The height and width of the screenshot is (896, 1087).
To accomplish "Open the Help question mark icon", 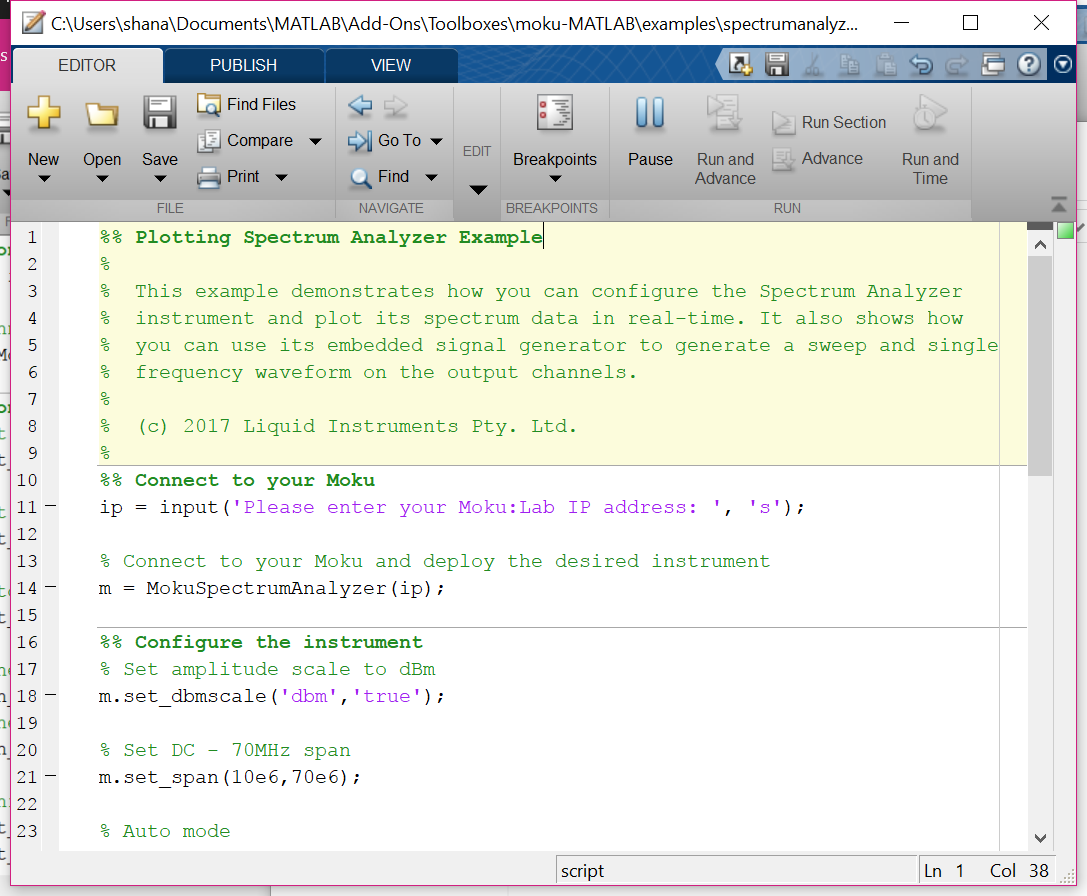I will tap(1029, 64).
